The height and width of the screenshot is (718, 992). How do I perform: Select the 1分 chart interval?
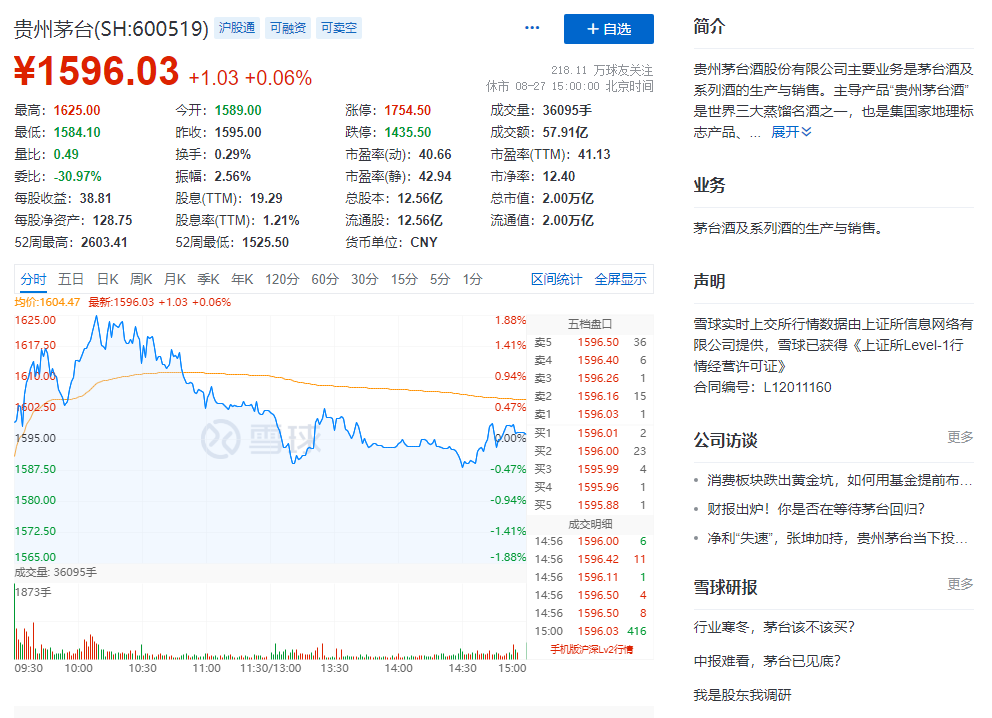[472, 279]
